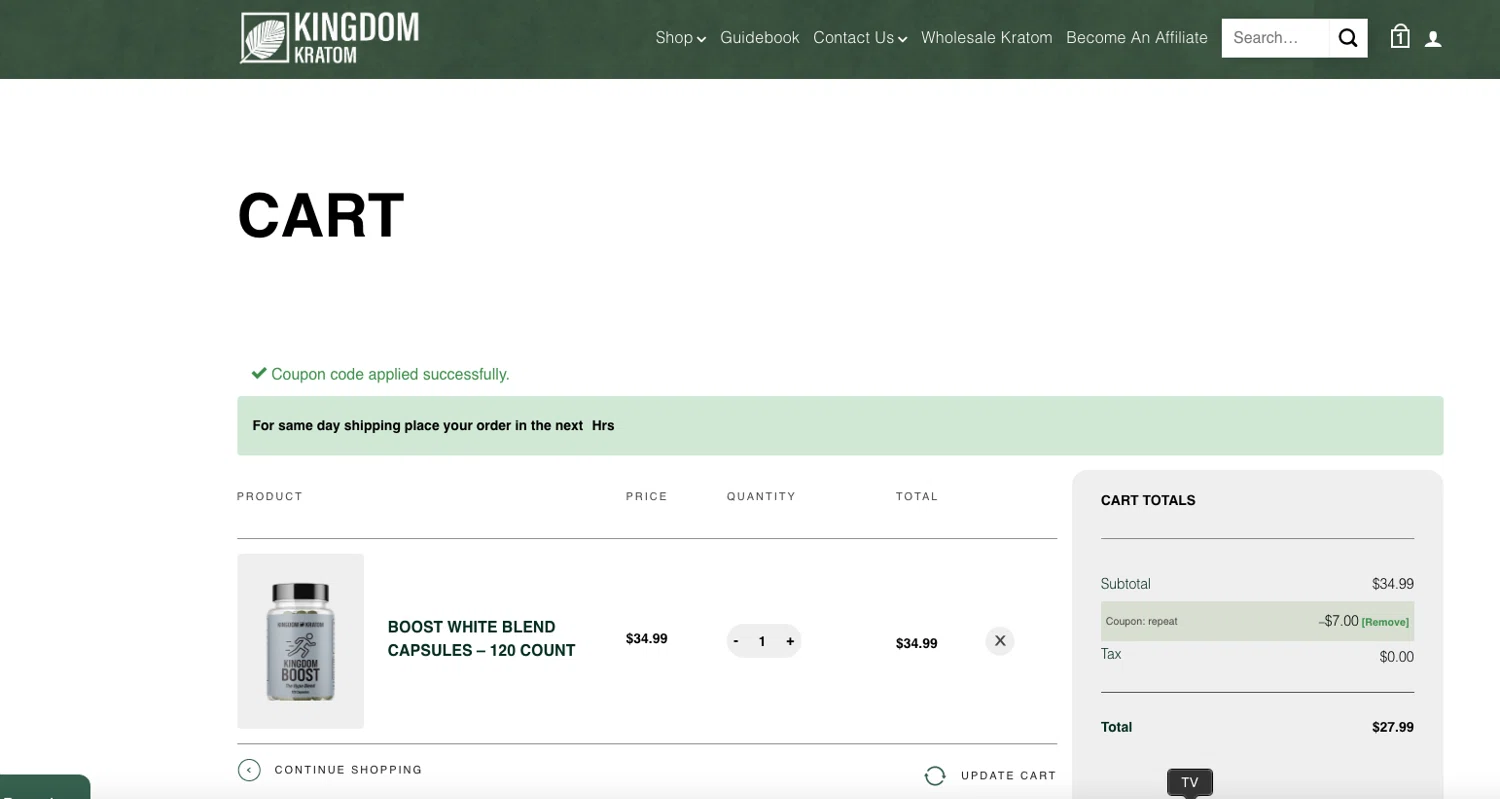Open the user account icon

1433,39
